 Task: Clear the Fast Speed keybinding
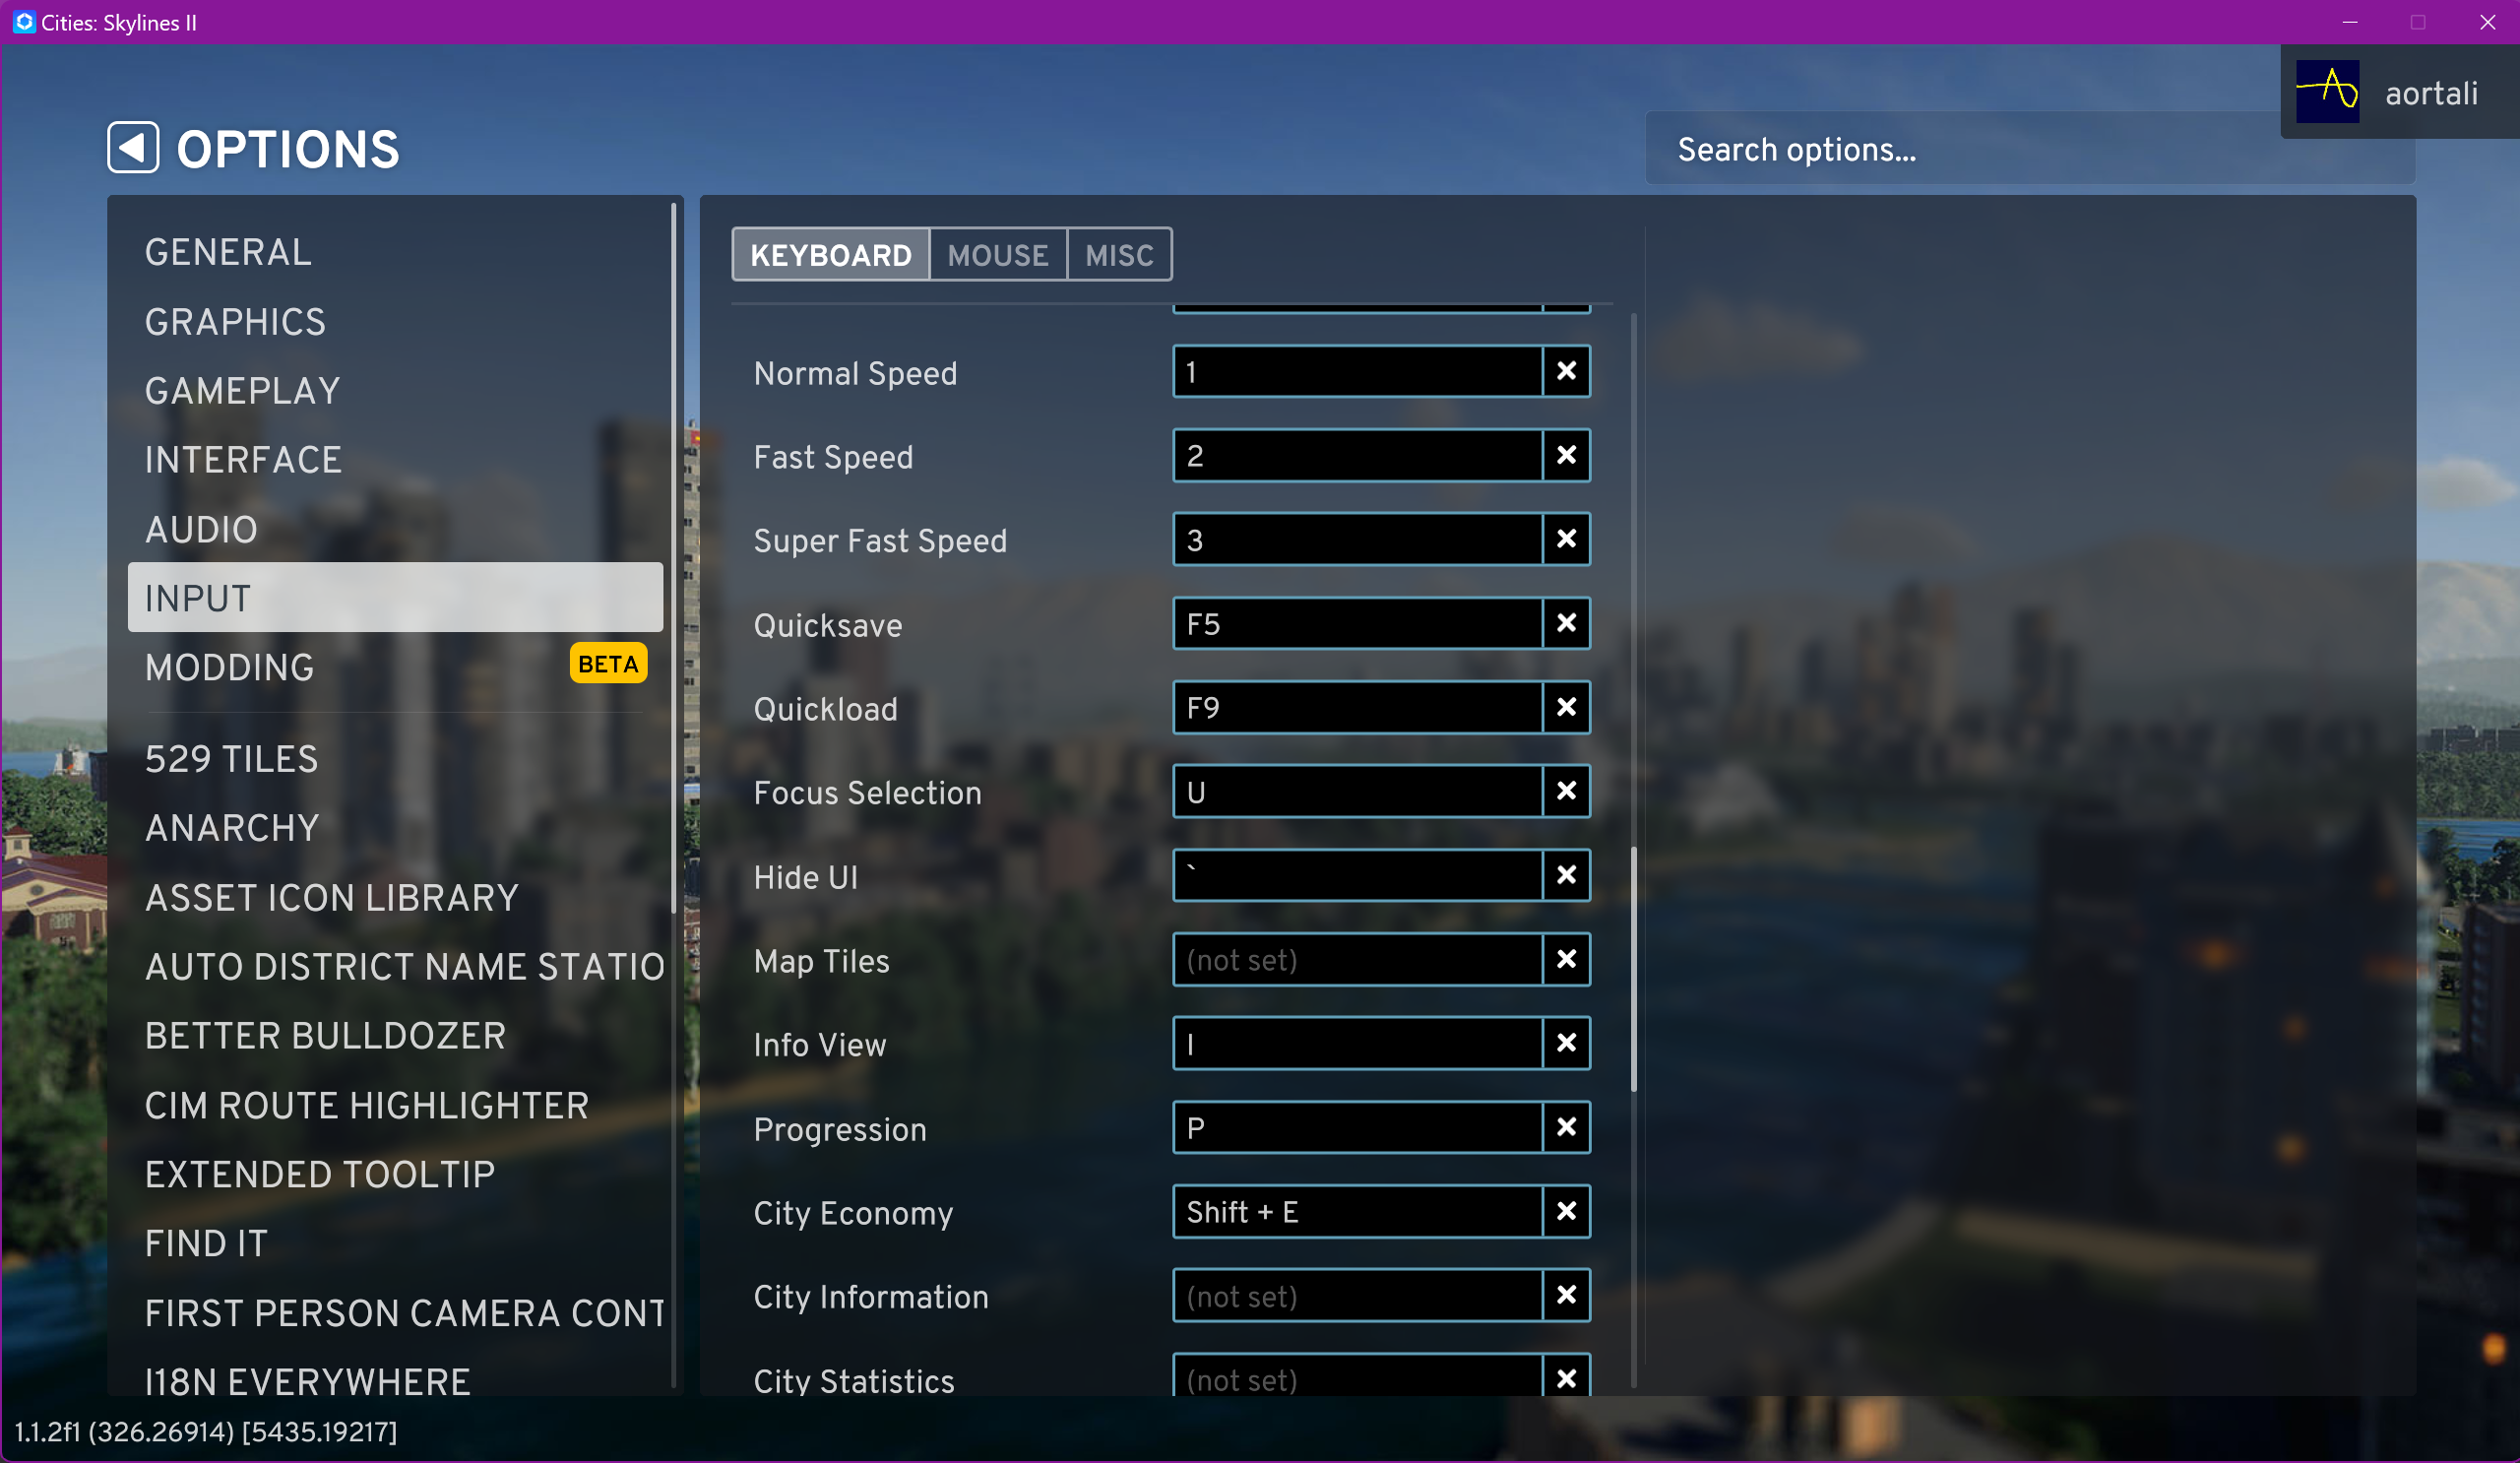1566,456
